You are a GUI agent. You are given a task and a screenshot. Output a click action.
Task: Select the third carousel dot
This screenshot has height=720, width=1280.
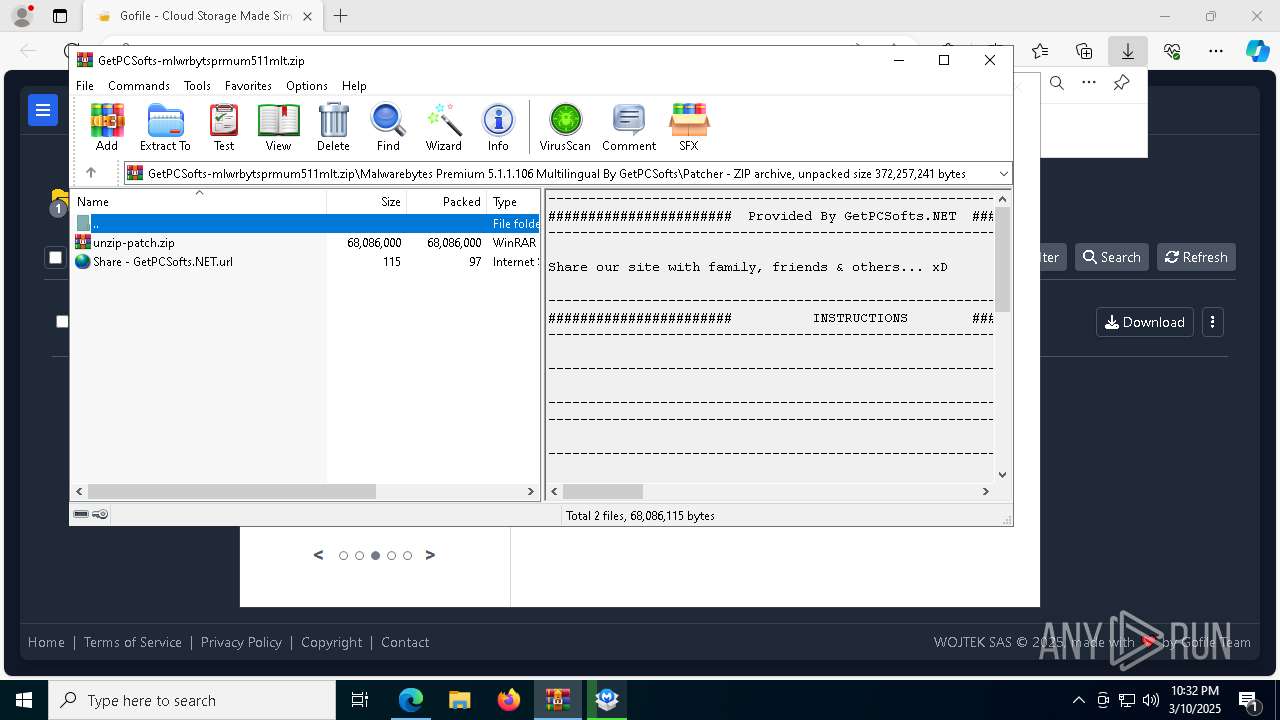point(375,555)
